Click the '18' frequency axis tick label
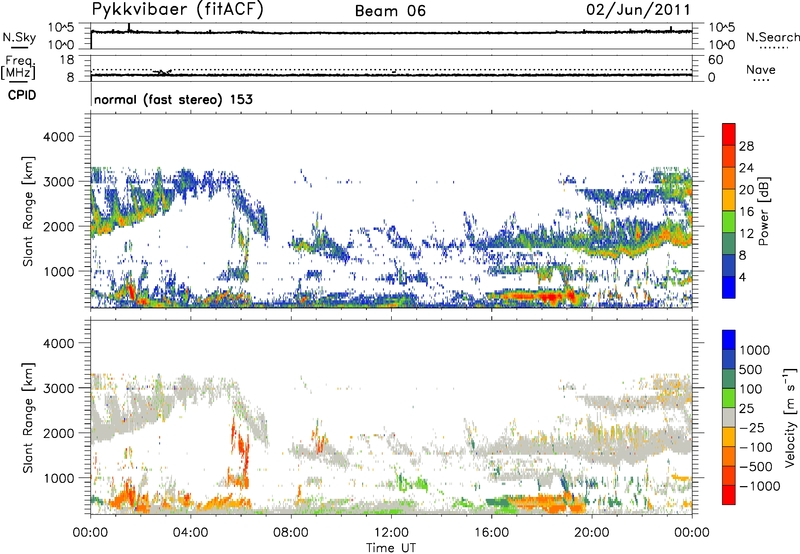This screenshot has width=800, height=554. pyautogui.click(x=67, y=60)
